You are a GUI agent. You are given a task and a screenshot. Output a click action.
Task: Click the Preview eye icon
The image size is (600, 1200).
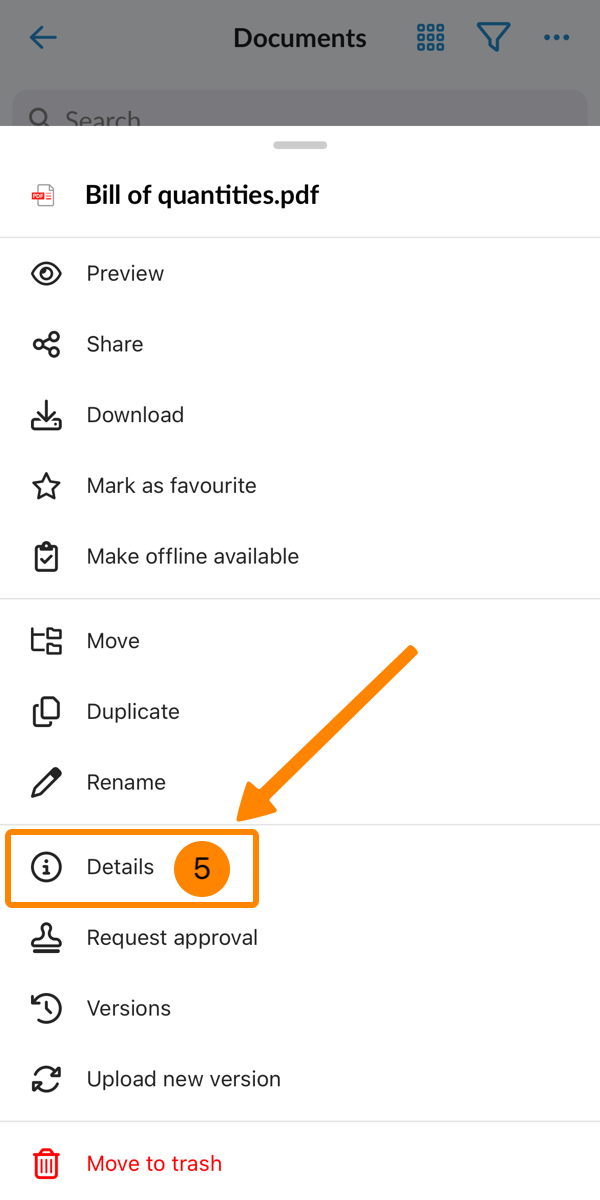46,274
